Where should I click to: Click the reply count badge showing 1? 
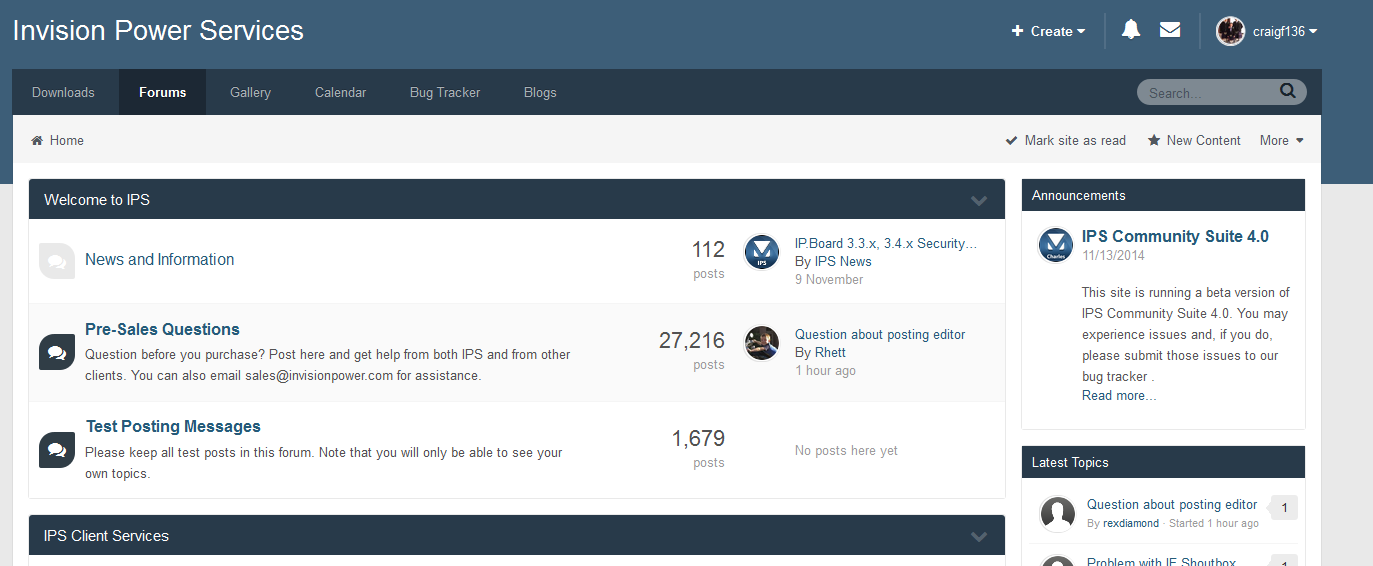[x=1283, y=508]
